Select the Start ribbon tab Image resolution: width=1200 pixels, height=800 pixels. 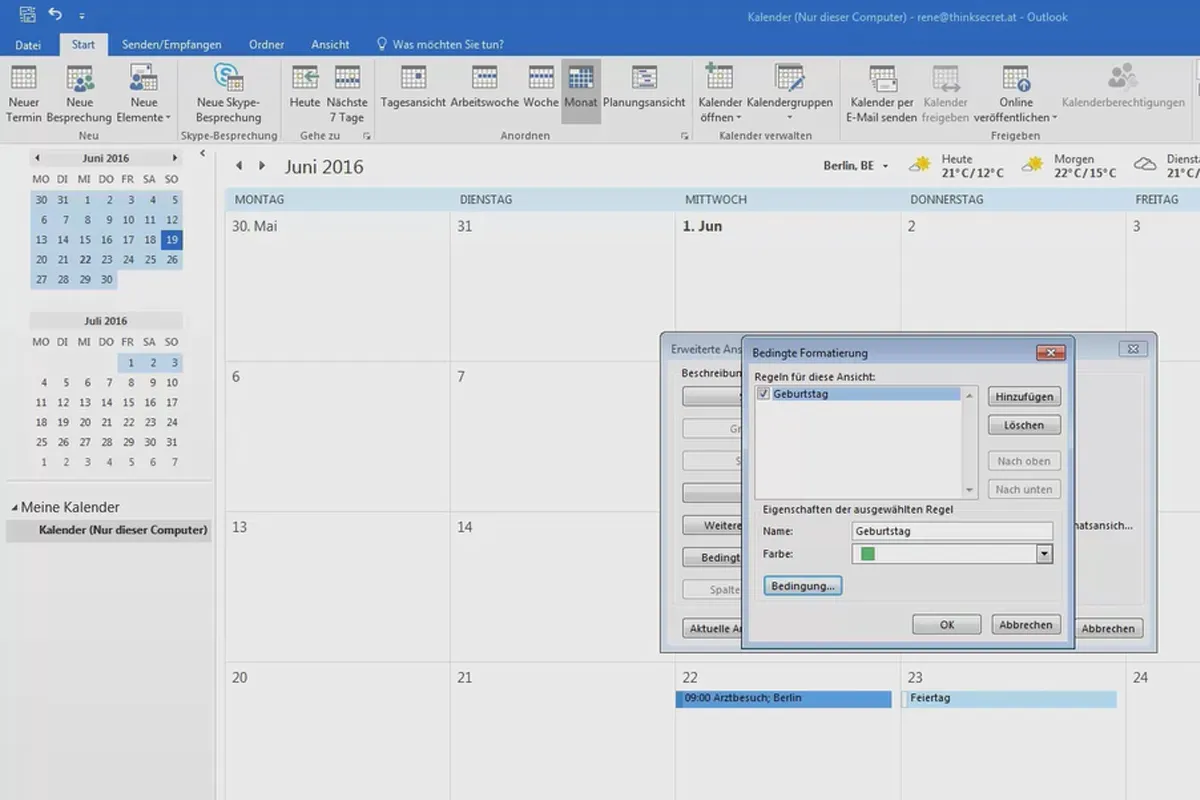[84, 45]
